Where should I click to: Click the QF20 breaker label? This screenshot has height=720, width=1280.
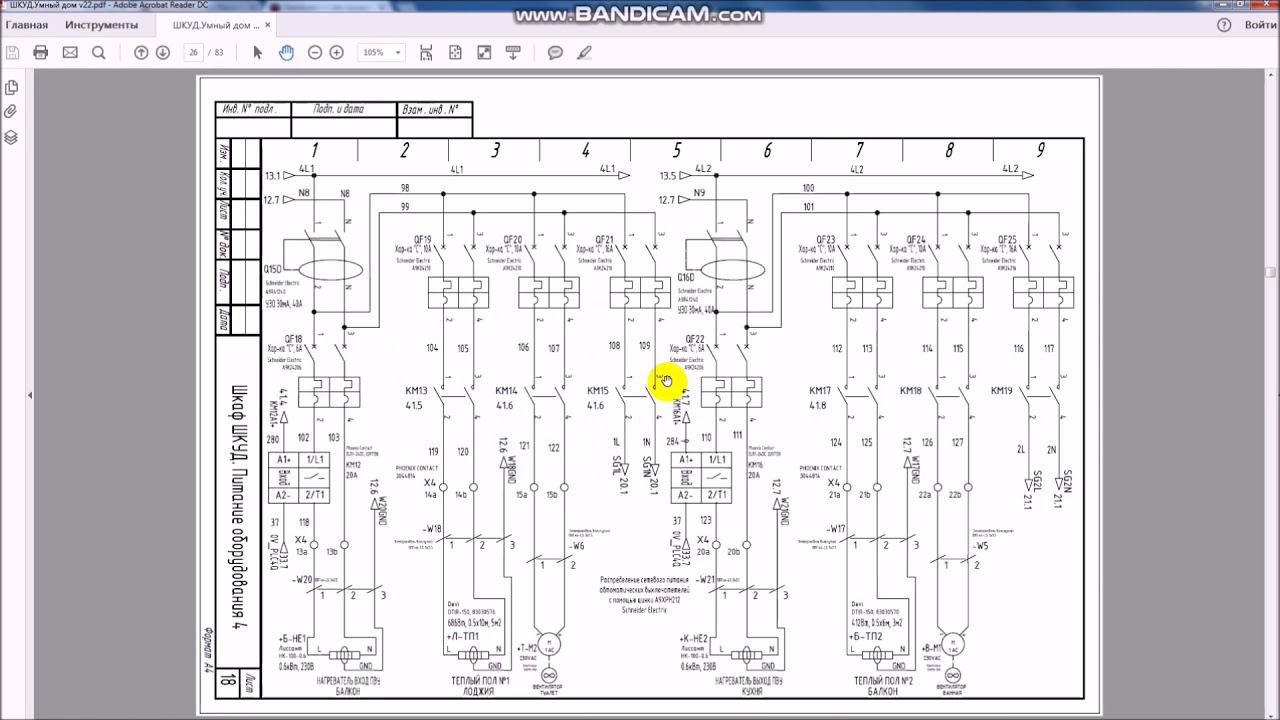[x=512, y=240]
